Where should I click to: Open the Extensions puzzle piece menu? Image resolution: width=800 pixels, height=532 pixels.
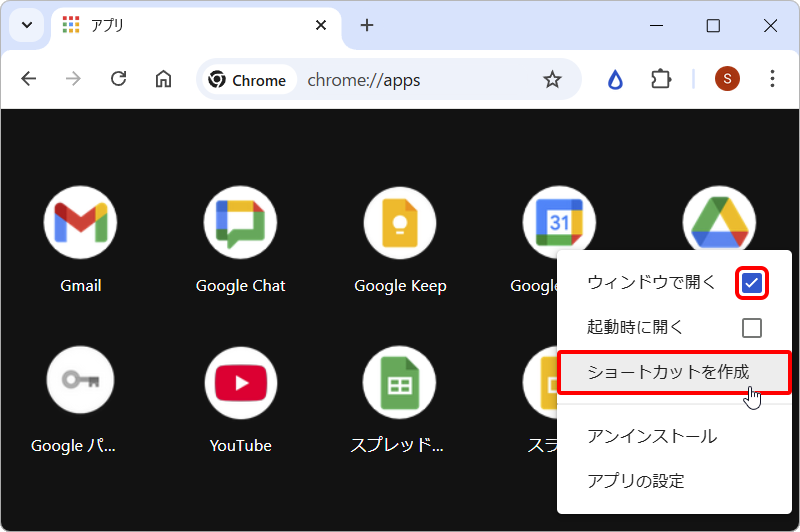pyautogui.click(x=661, y=80)
